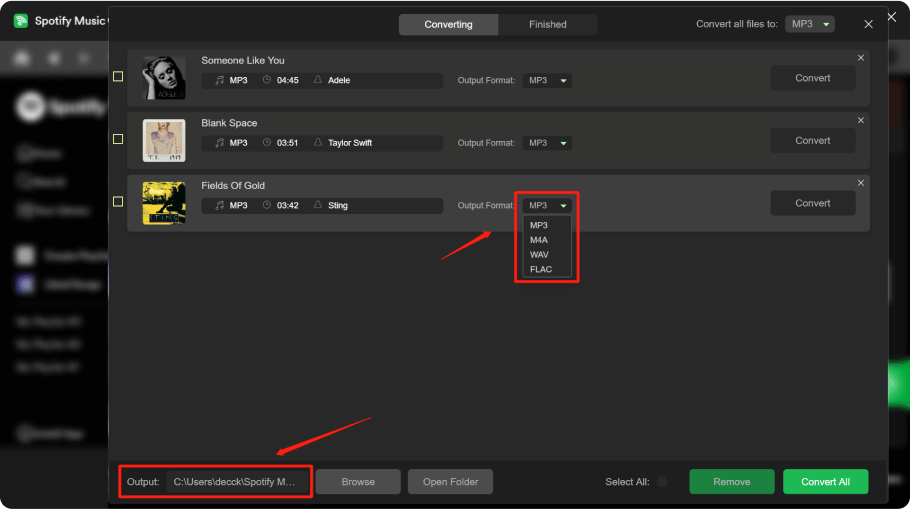Tick the checkbox for Blank Space
This screenshot has width=910, height=509.
[x=118, y=139]
